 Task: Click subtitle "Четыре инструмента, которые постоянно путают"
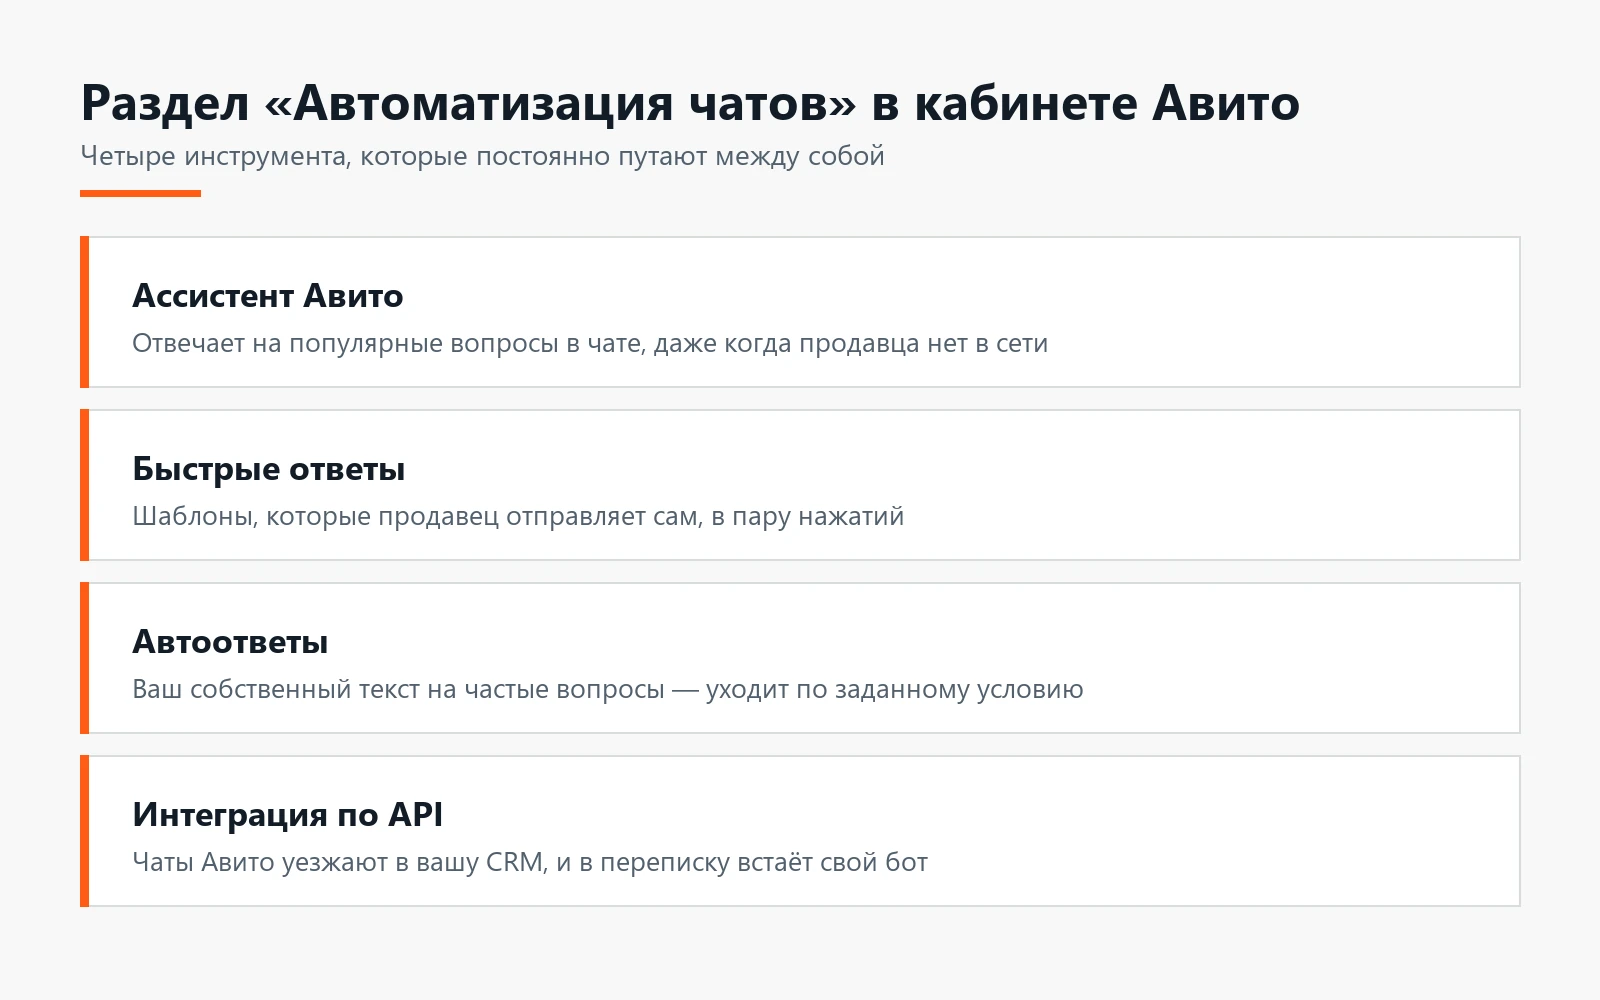click(x=394, y=157)
